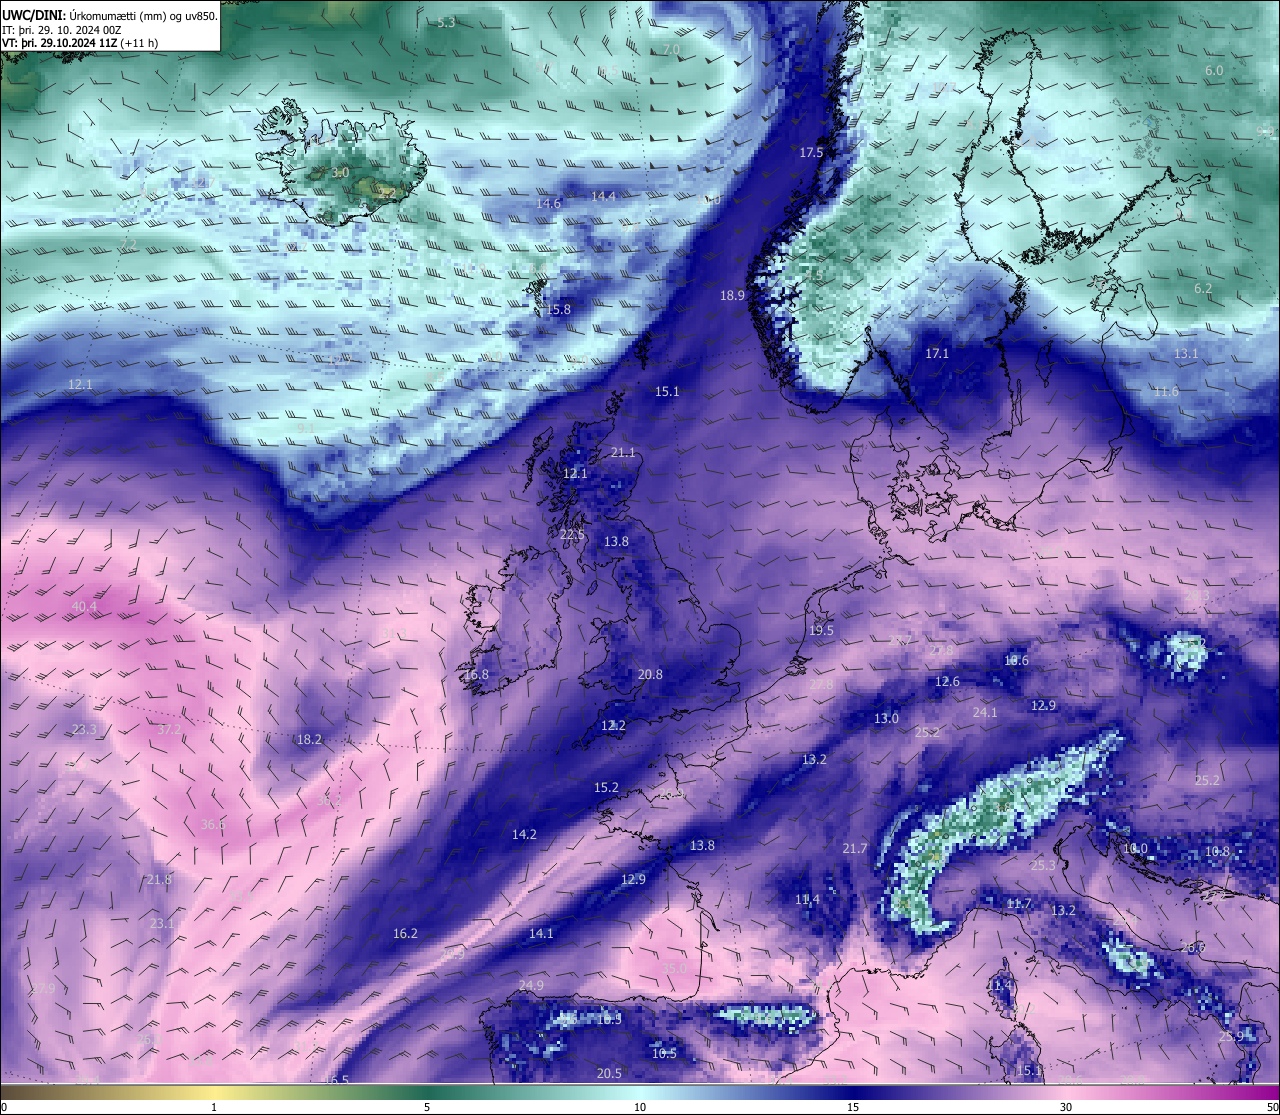Viewport: 1280px width, 1115px height.
Task: Click the 18.9 value label
Action: pos(732,296)
